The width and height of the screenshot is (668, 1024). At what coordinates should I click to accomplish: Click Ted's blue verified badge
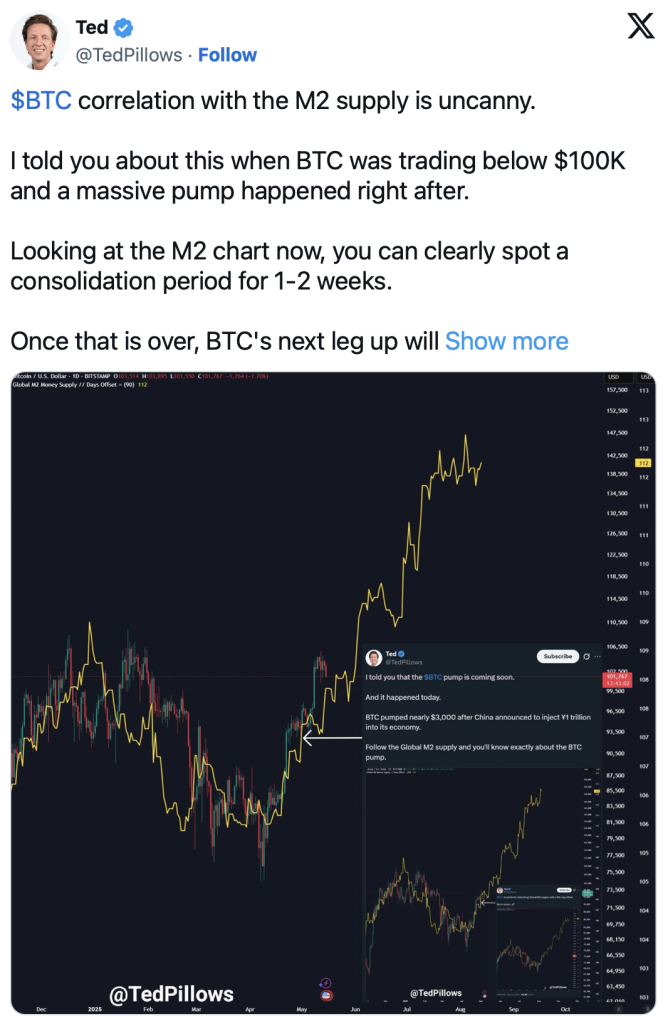tap(123, 27)
